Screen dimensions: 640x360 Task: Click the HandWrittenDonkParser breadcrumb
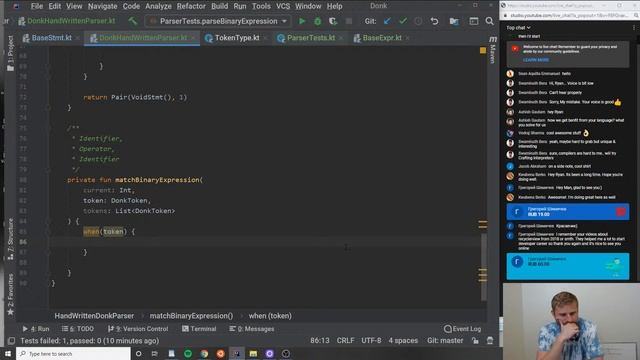click(x=94, y=316)
